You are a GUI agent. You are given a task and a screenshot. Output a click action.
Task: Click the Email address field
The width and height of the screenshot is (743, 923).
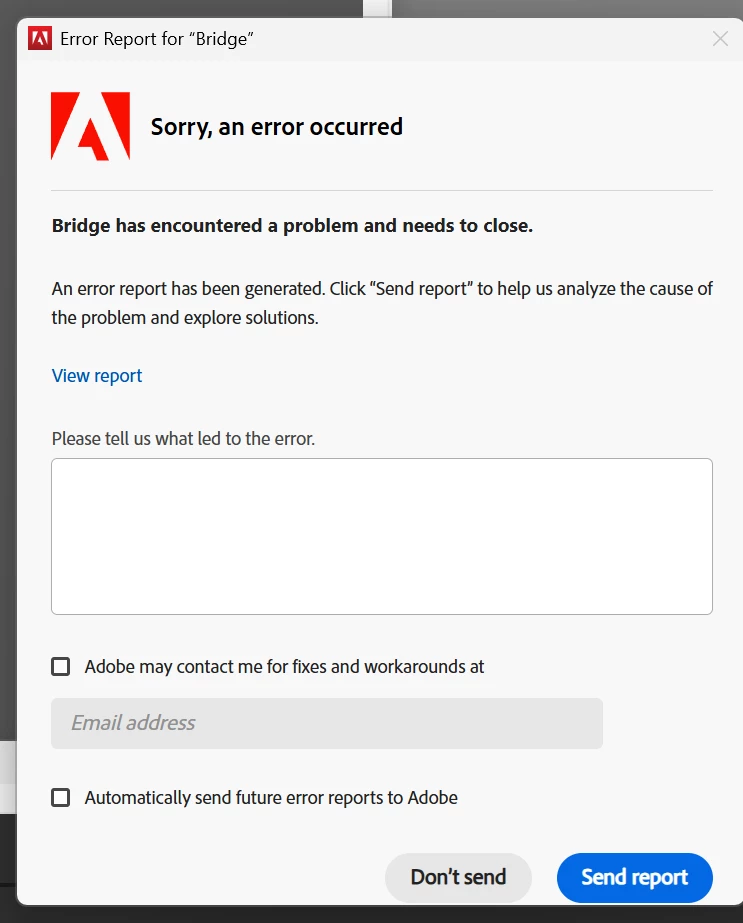point(327,723)
